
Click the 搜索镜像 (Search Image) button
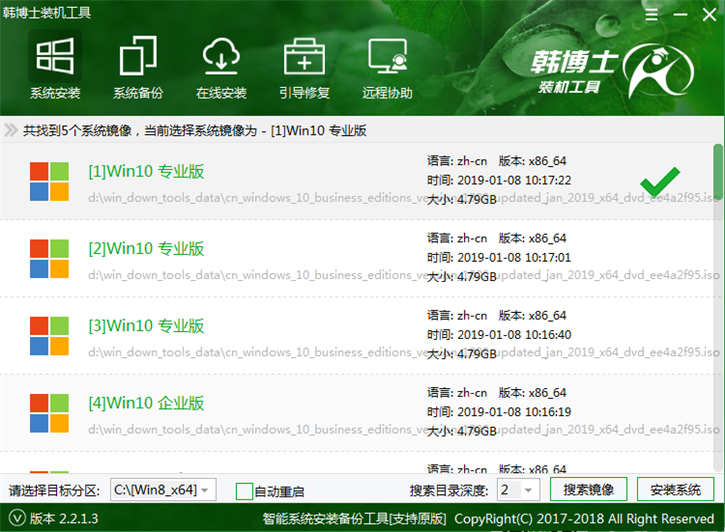tap(588, 490)
